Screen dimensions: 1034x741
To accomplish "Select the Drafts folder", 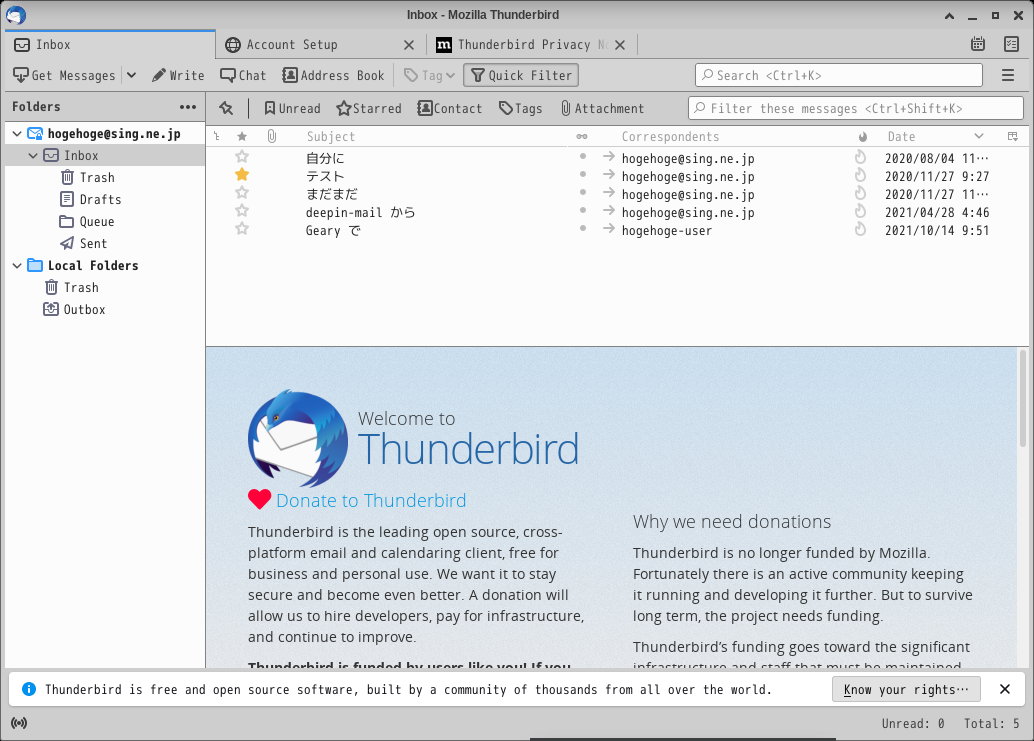I will click(x=91, y=199).
